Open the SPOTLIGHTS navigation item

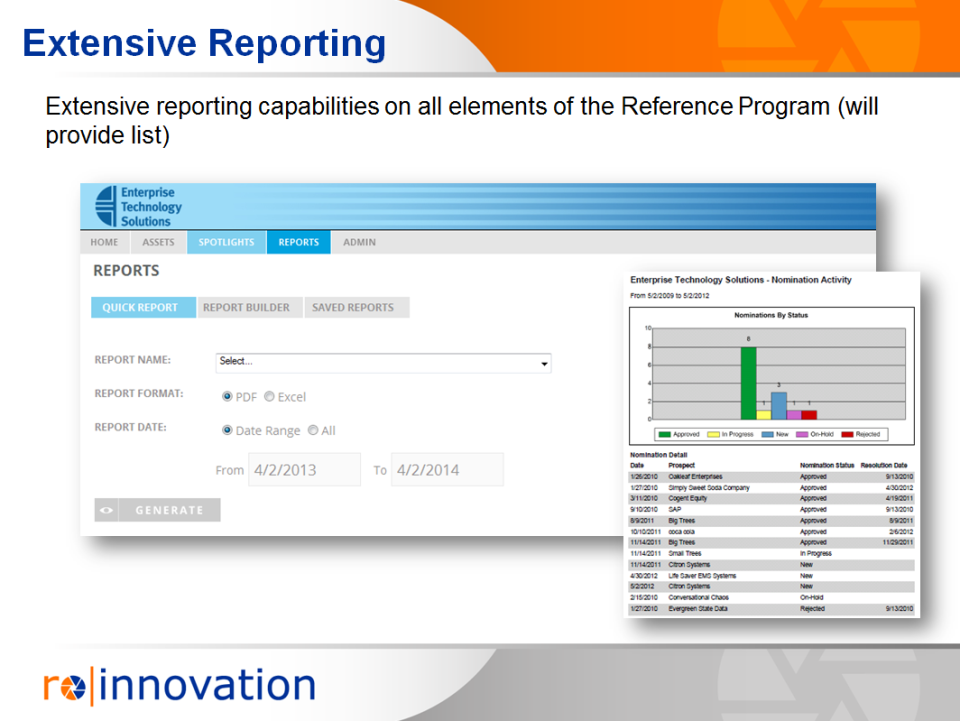(x=226, y=242)
